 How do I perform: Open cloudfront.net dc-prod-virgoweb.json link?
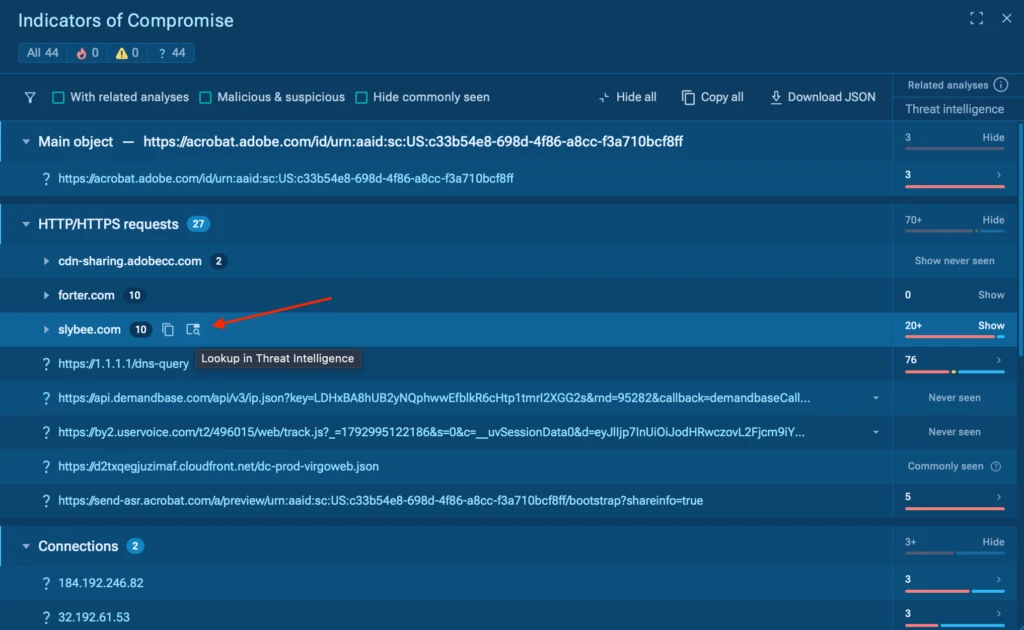tap(218, 466)
